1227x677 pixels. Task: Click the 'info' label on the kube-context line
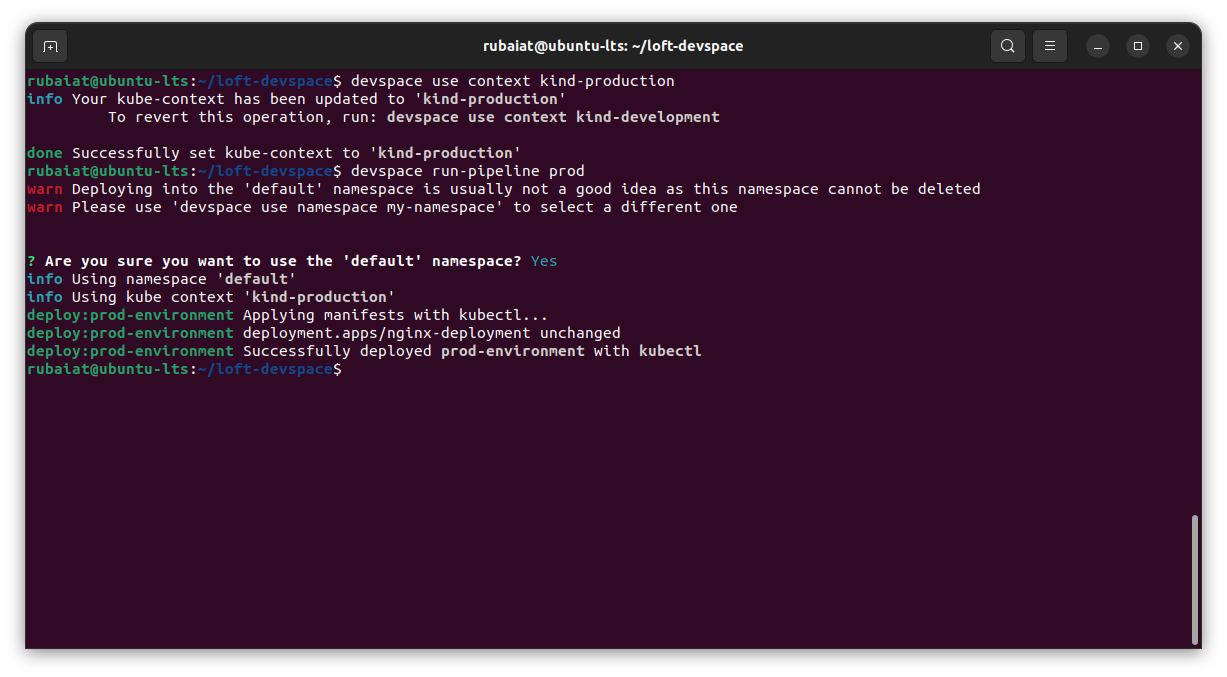44,98
